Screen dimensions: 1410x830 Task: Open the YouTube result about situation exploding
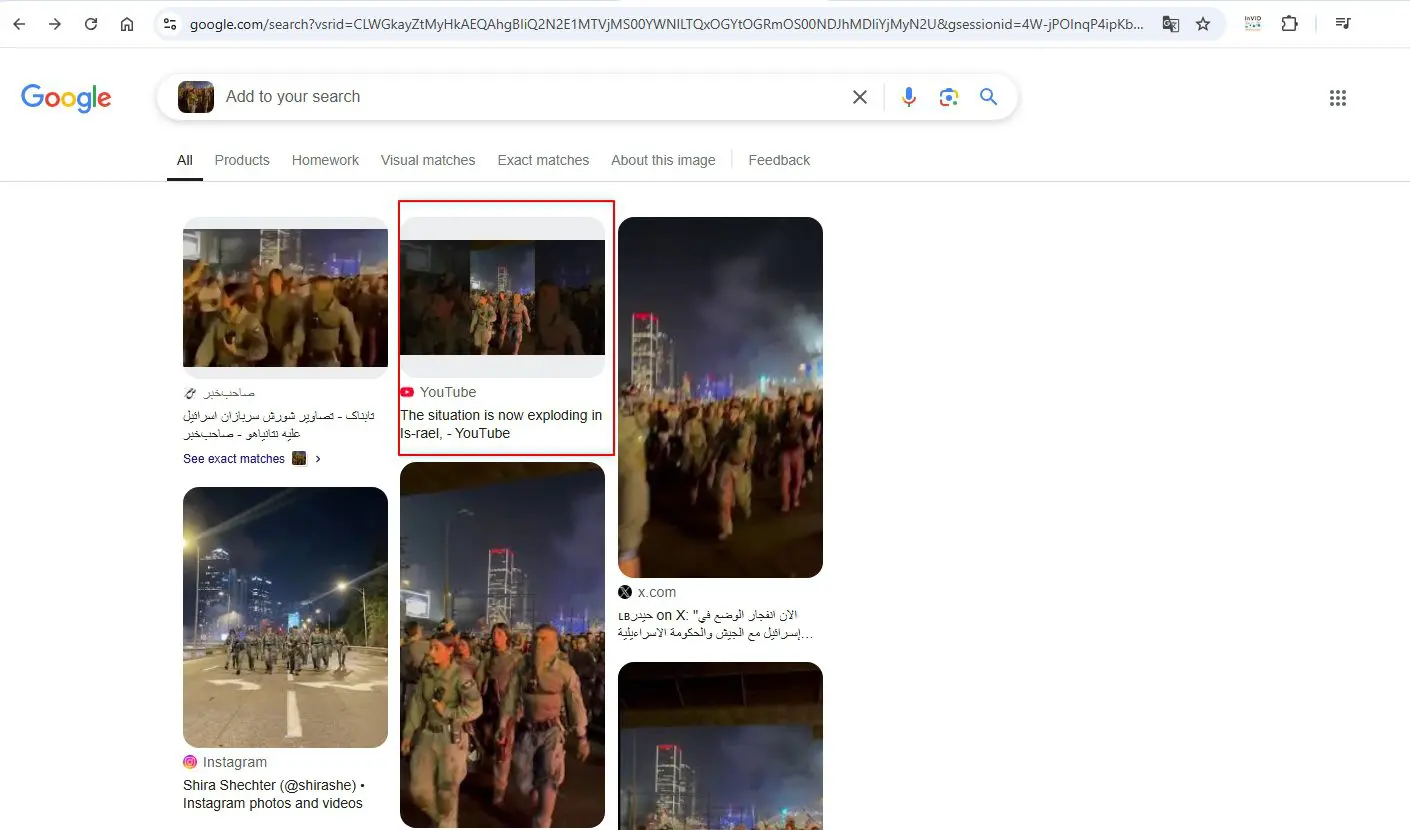(501, 424)
